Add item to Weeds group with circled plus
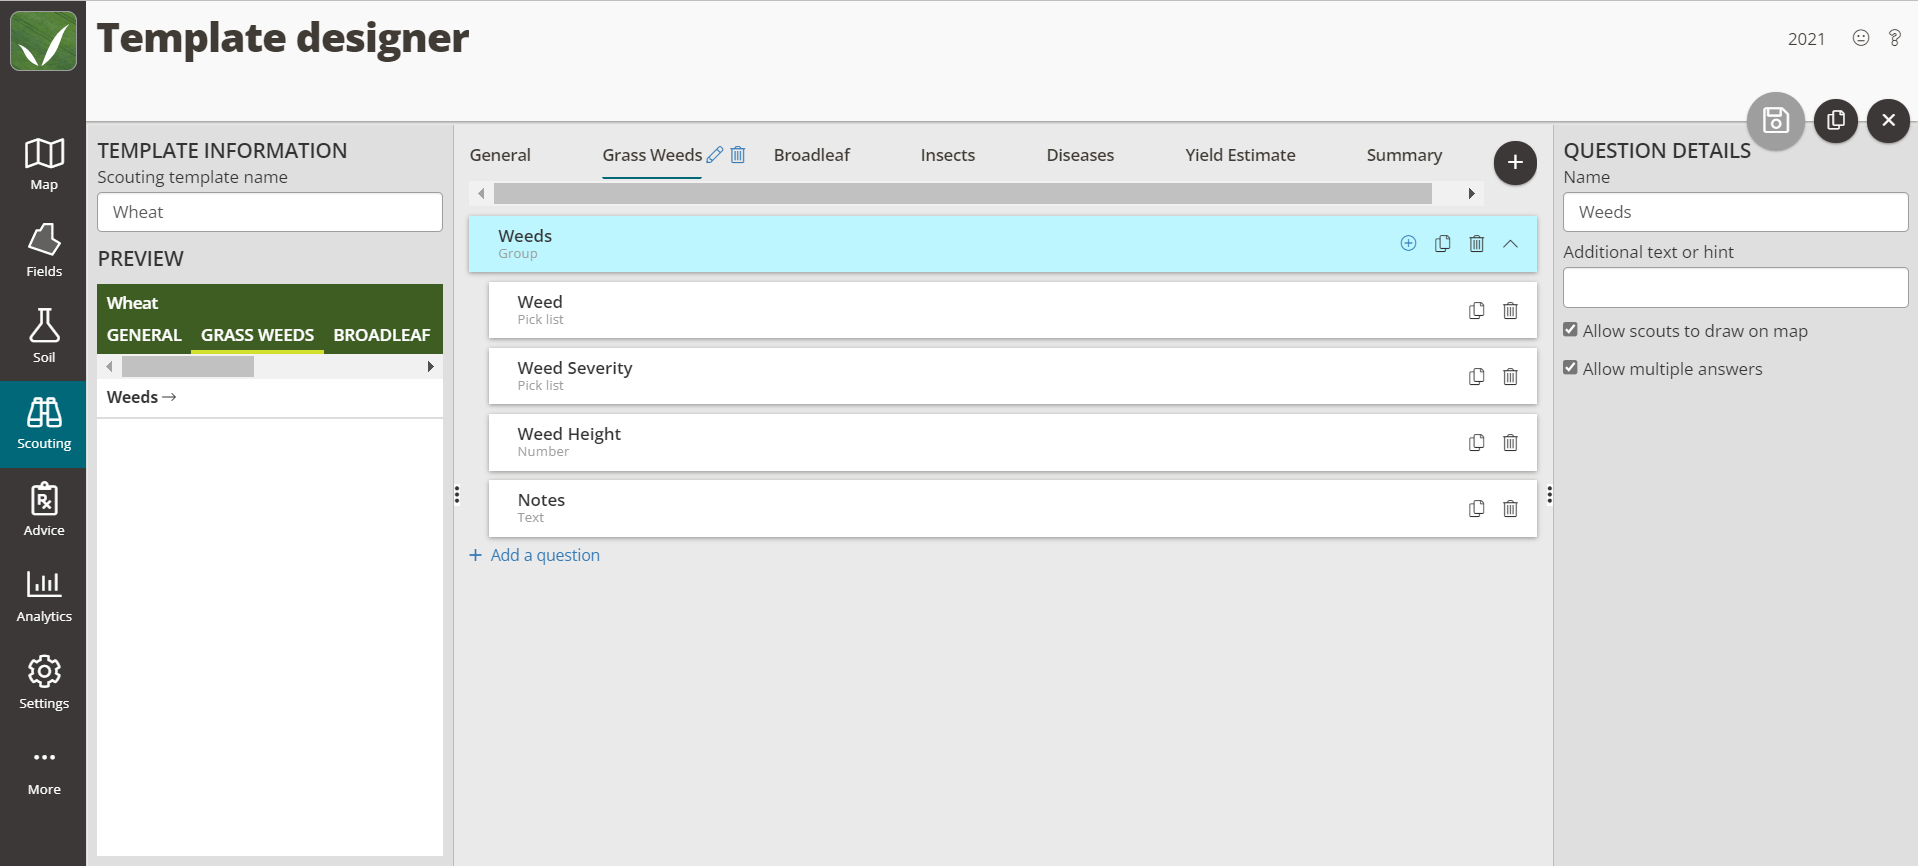The height and width of the screenshot is (866, 1918). pos(1408,243)
